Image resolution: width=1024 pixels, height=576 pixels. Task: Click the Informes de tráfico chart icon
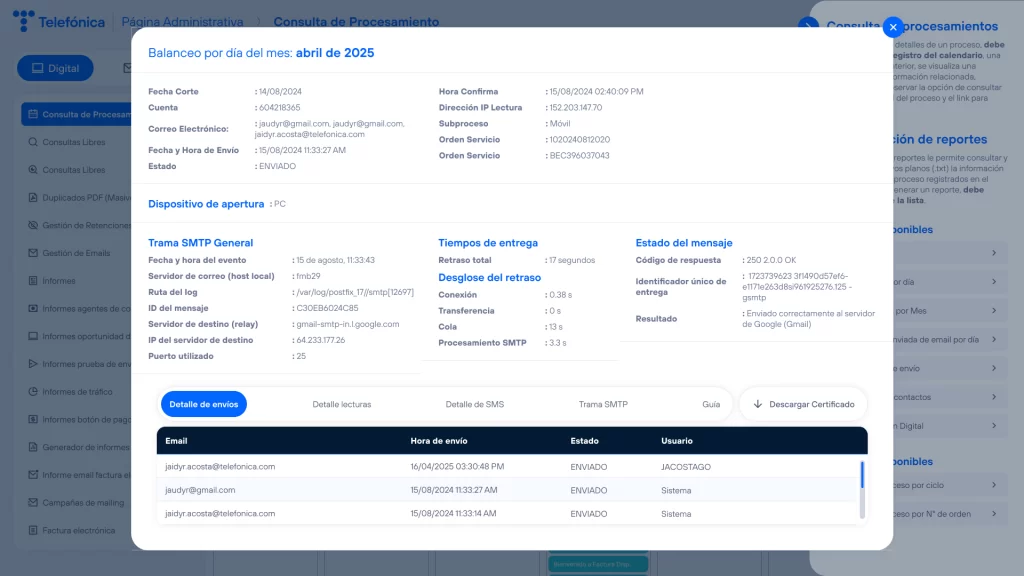point(33,391)
